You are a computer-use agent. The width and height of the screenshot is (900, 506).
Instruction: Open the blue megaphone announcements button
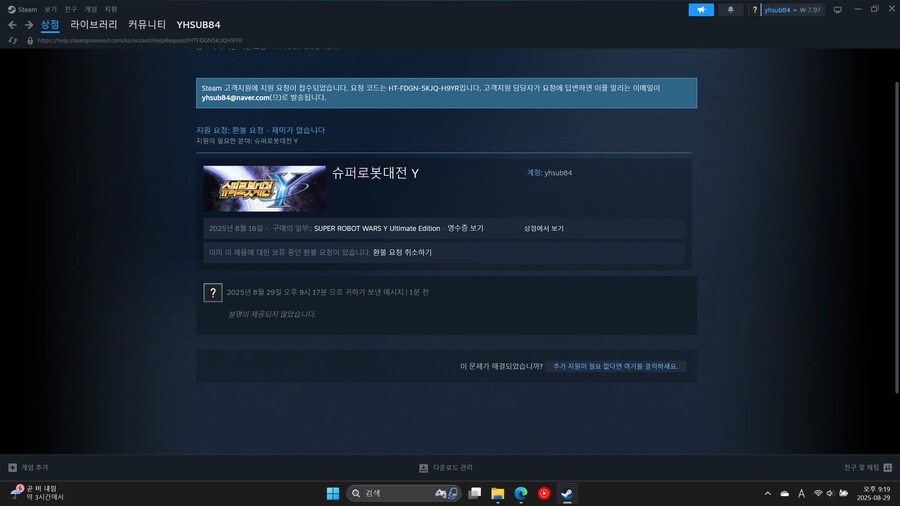pos(701,10)
